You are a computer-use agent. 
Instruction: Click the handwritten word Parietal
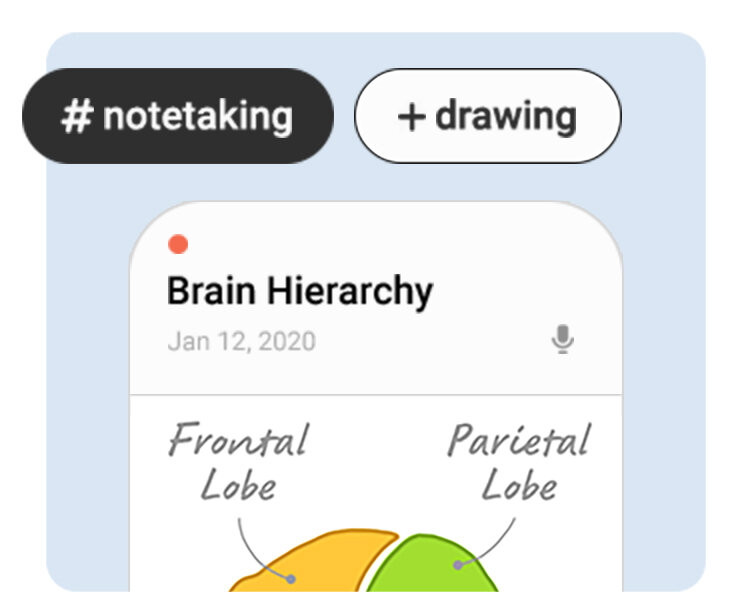(x=517, y=441)
